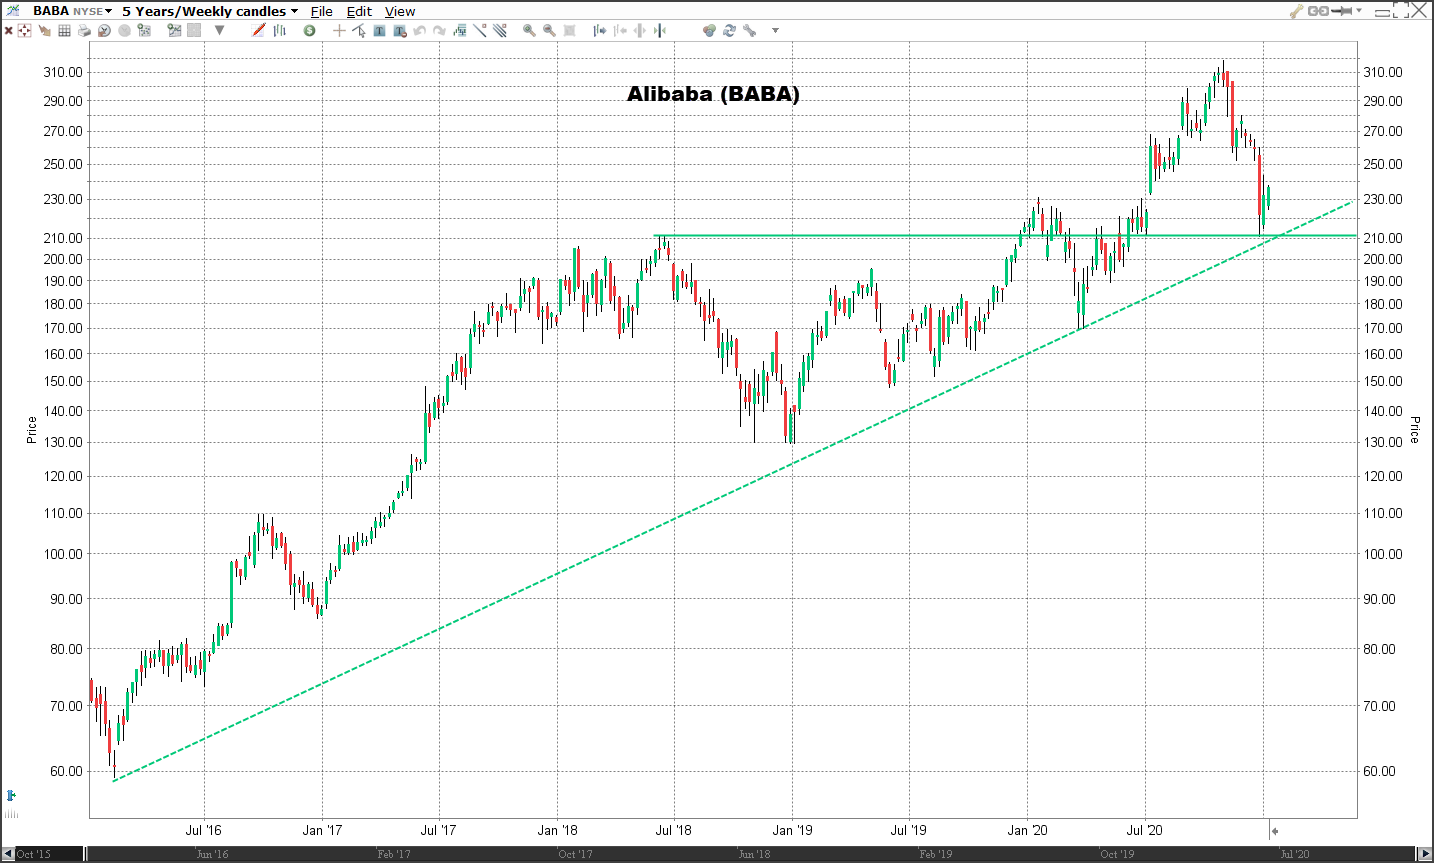Select the text annotation T tool
1434x863 pixels.
click(x=379, y=31)
